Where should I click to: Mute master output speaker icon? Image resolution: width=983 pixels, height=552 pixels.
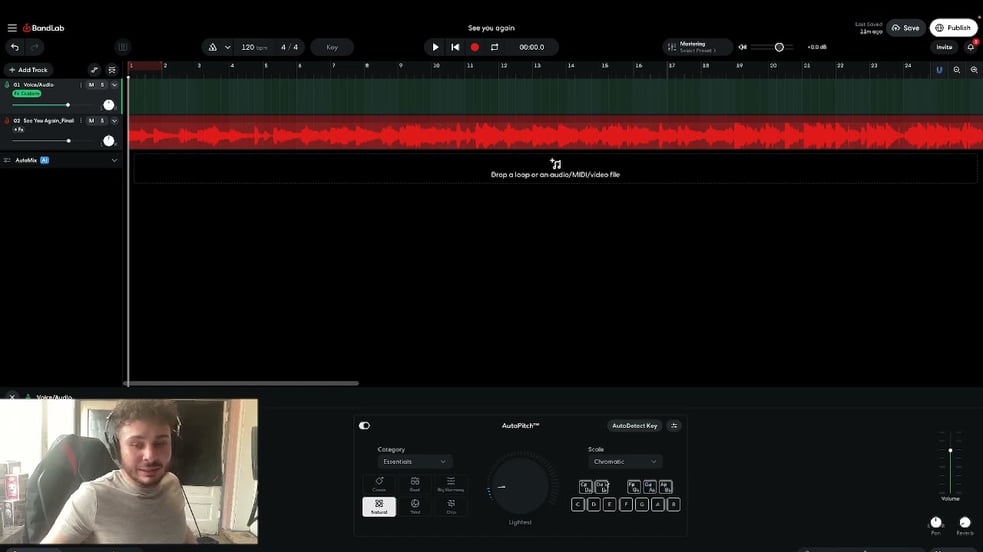coord(742,47)
